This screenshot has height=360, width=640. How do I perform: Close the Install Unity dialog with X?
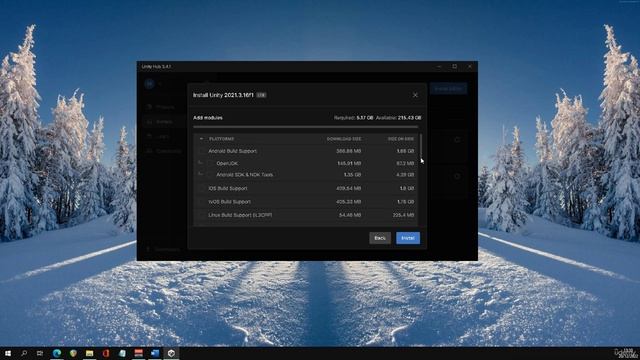point(415,95)
